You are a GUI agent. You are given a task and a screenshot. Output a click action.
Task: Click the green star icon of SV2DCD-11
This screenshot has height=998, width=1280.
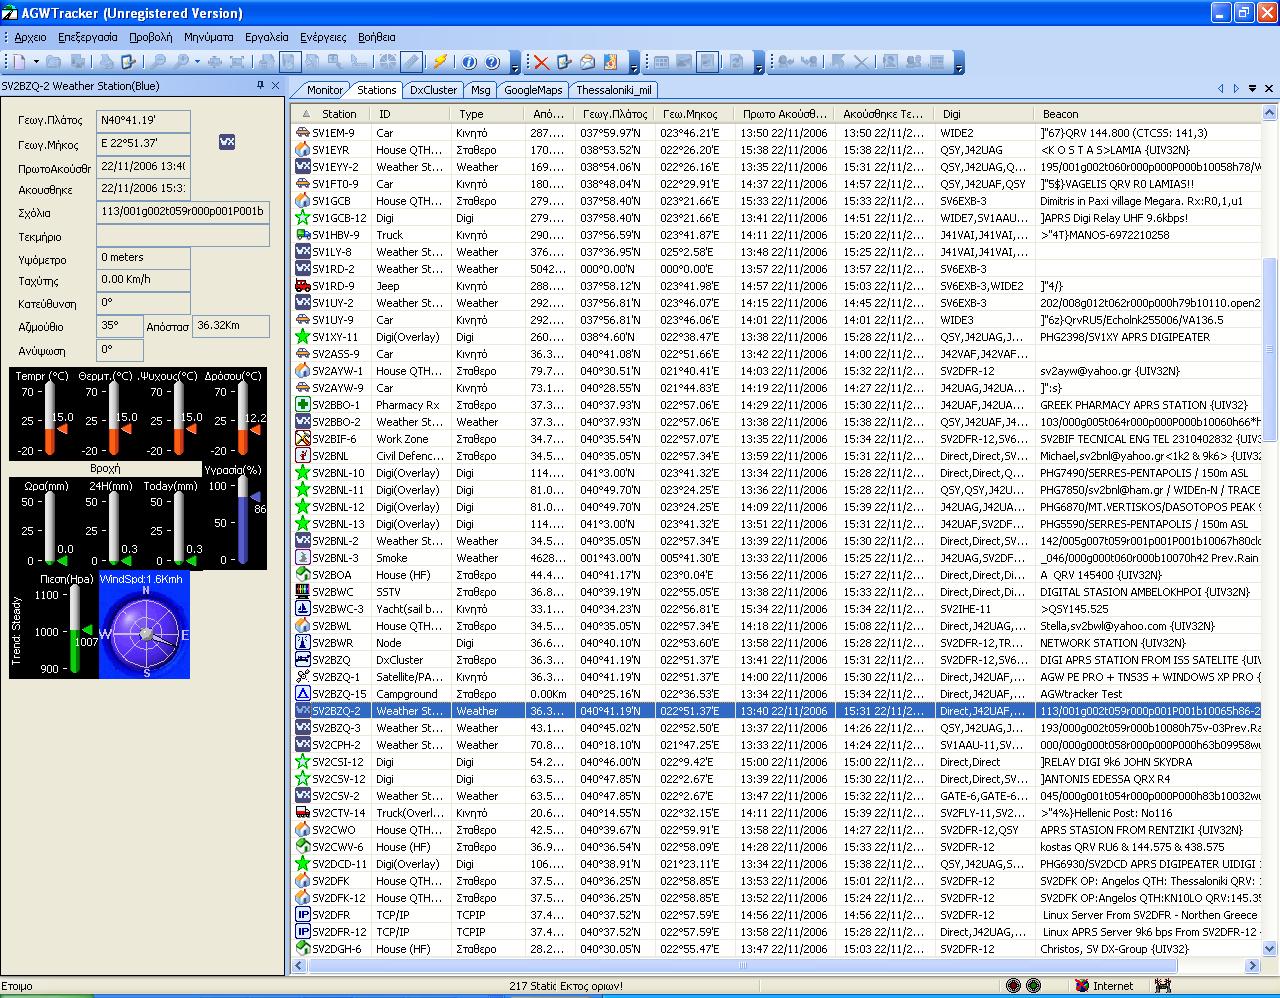[x=303, y=864]
